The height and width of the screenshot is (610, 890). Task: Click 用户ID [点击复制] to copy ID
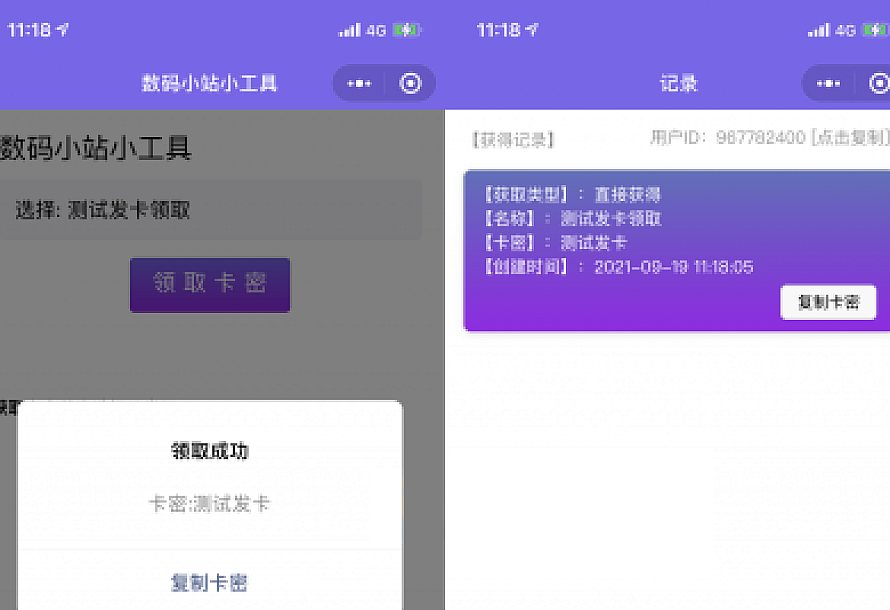[x=768, y=138]
